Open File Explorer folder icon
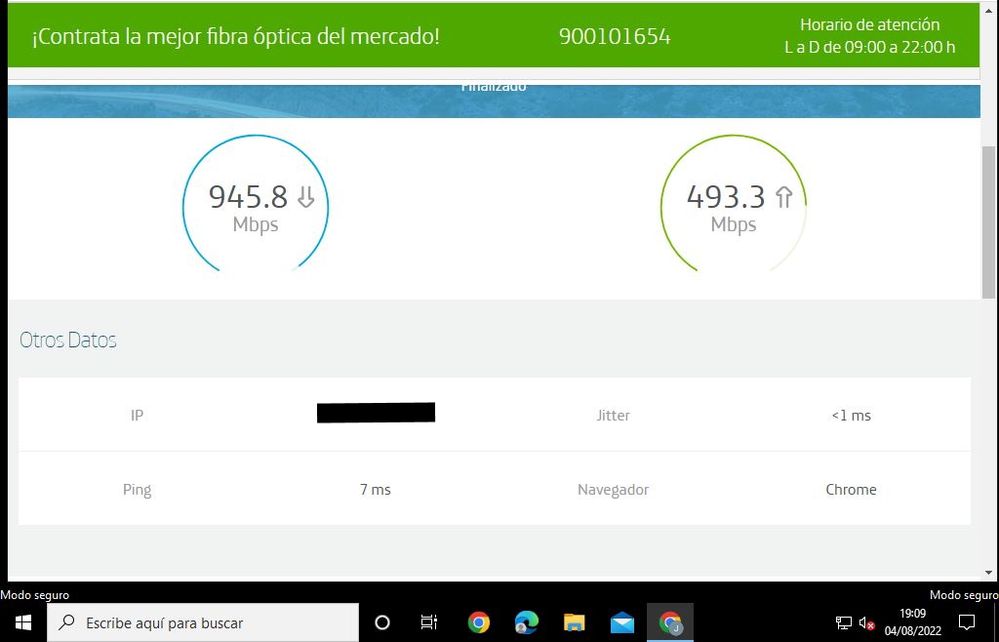The width and height of the screenshot is (999, 642). (x=574, y=622)
